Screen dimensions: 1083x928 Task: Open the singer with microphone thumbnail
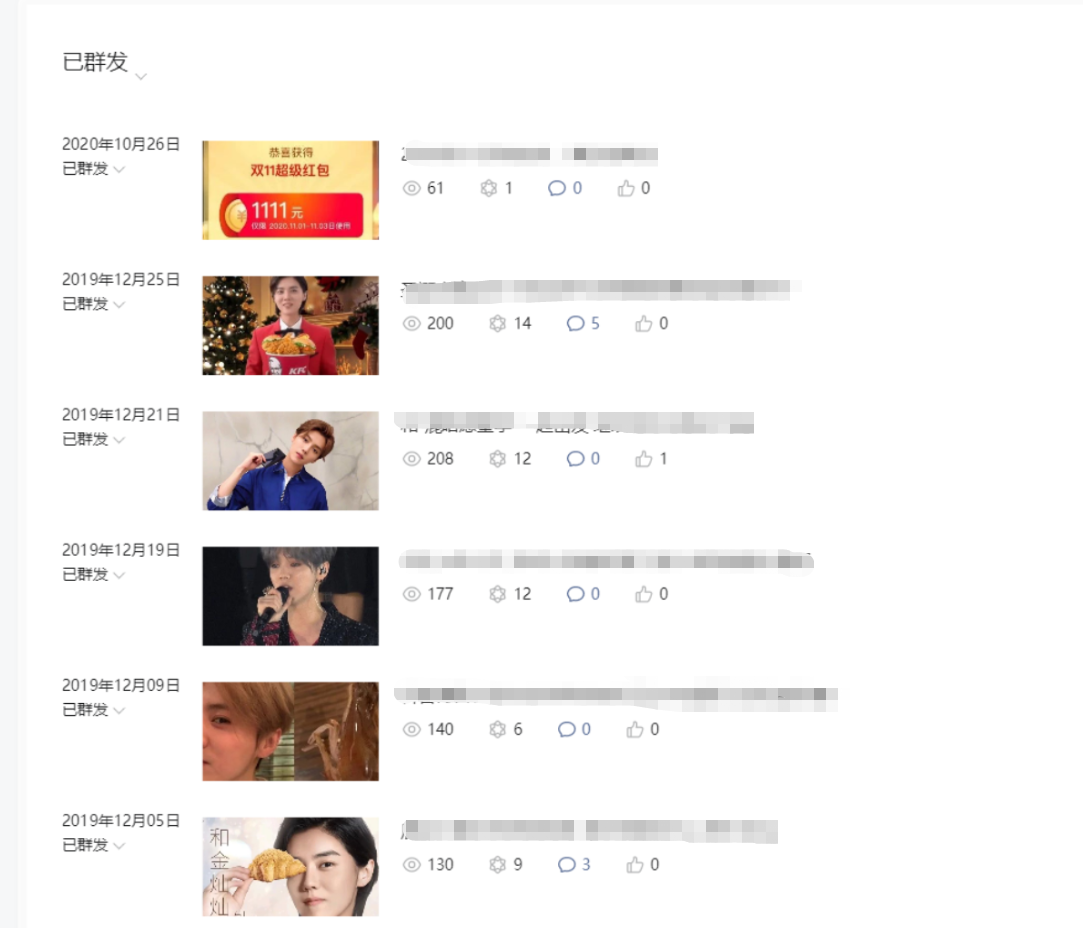click(290, 596)
